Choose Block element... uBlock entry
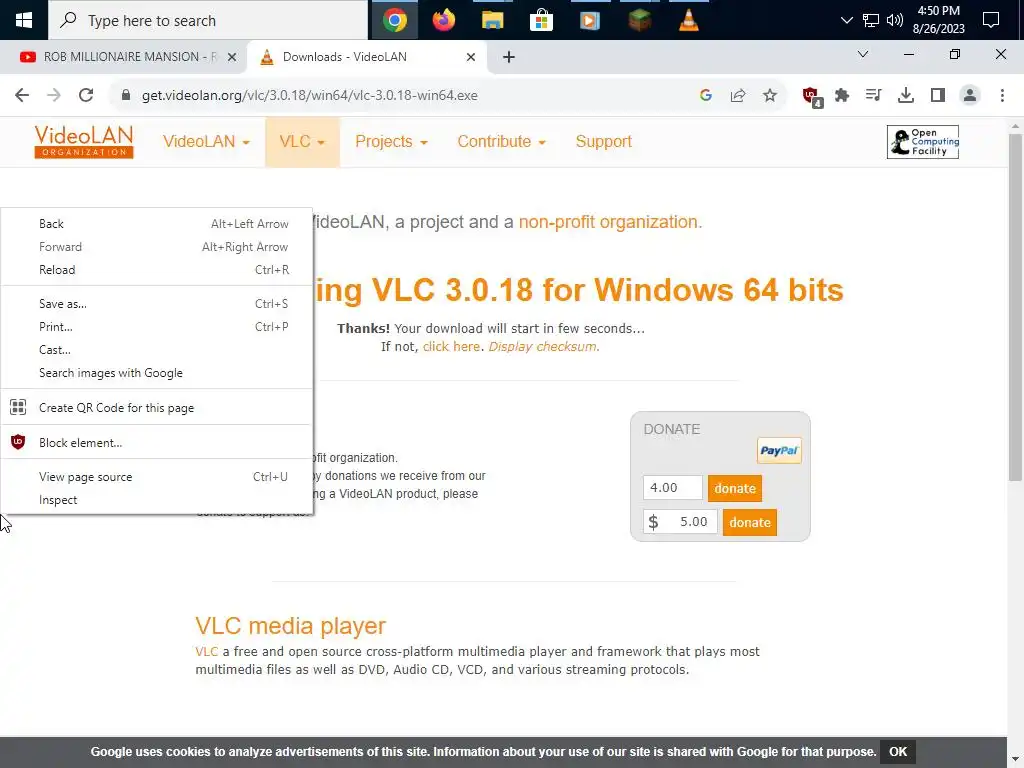1024x768 pixels. [157, 443]
